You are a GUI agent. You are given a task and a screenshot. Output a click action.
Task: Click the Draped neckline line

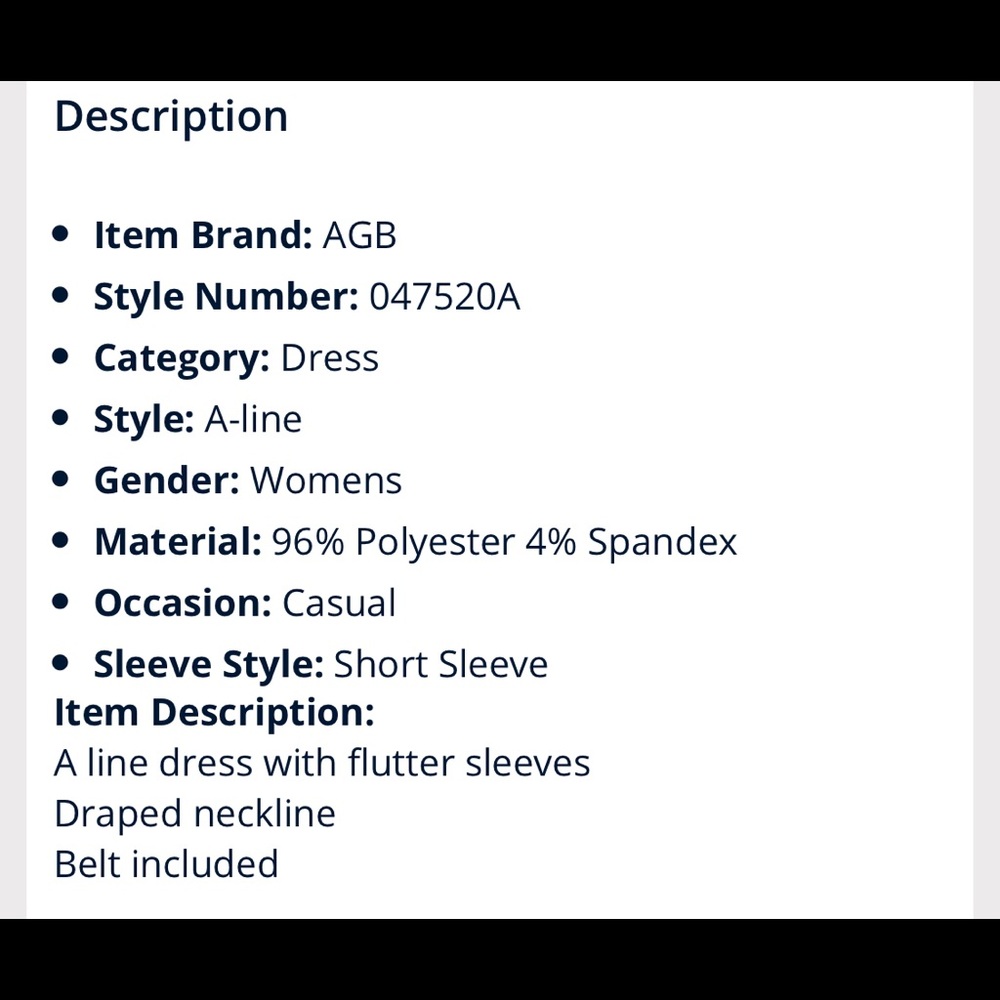(x=195, y=814)
